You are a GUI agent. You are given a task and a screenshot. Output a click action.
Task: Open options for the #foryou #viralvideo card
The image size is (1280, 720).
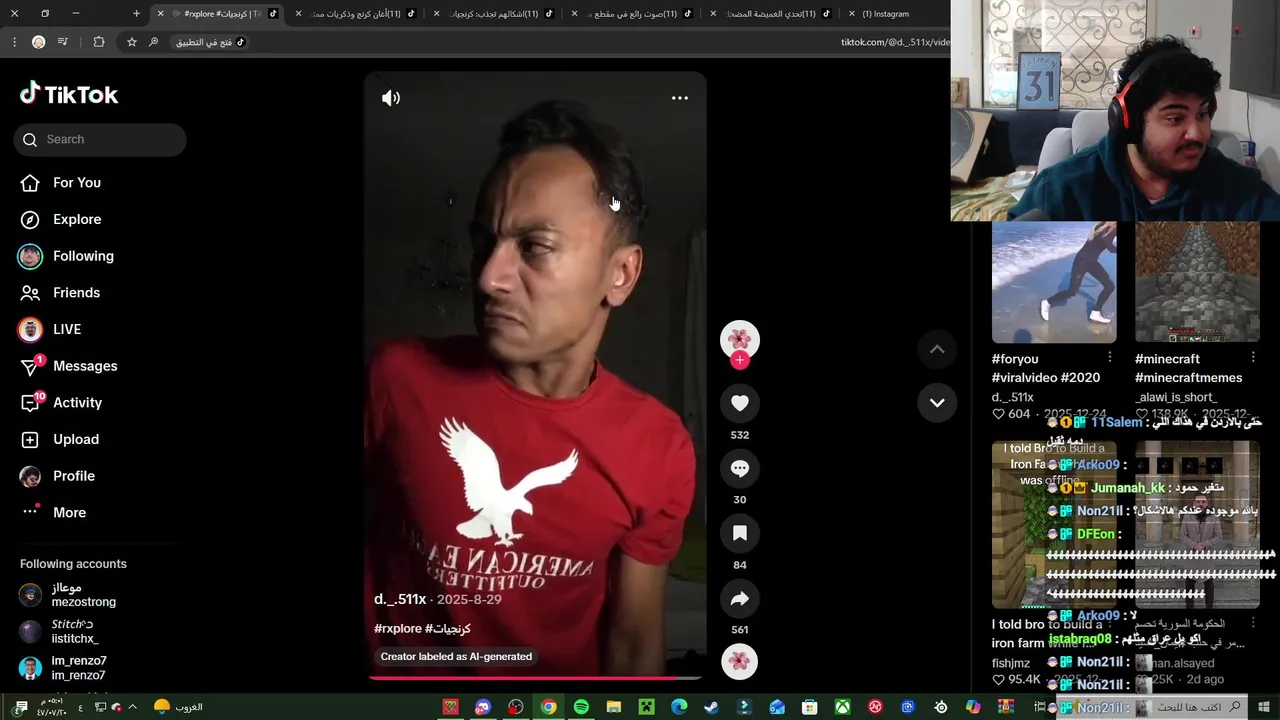pyautogui.click(x=1110, y=358)
